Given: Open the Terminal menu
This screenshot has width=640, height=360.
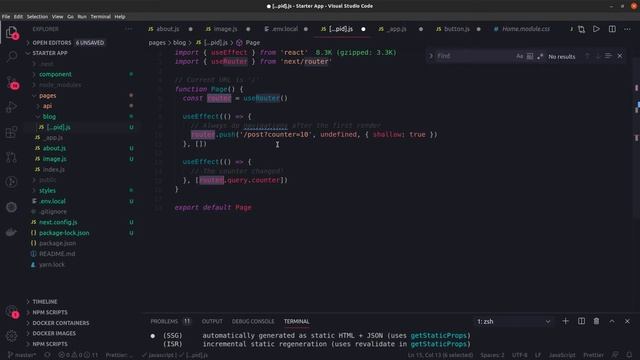Looking at the screenshot, I should pos(100,17).
